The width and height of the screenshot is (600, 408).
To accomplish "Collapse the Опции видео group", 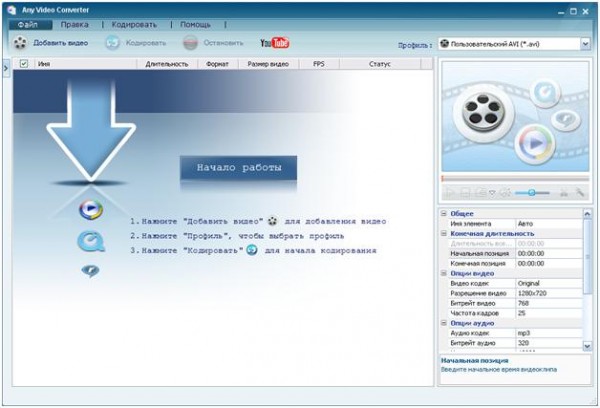I will [443, 273].
